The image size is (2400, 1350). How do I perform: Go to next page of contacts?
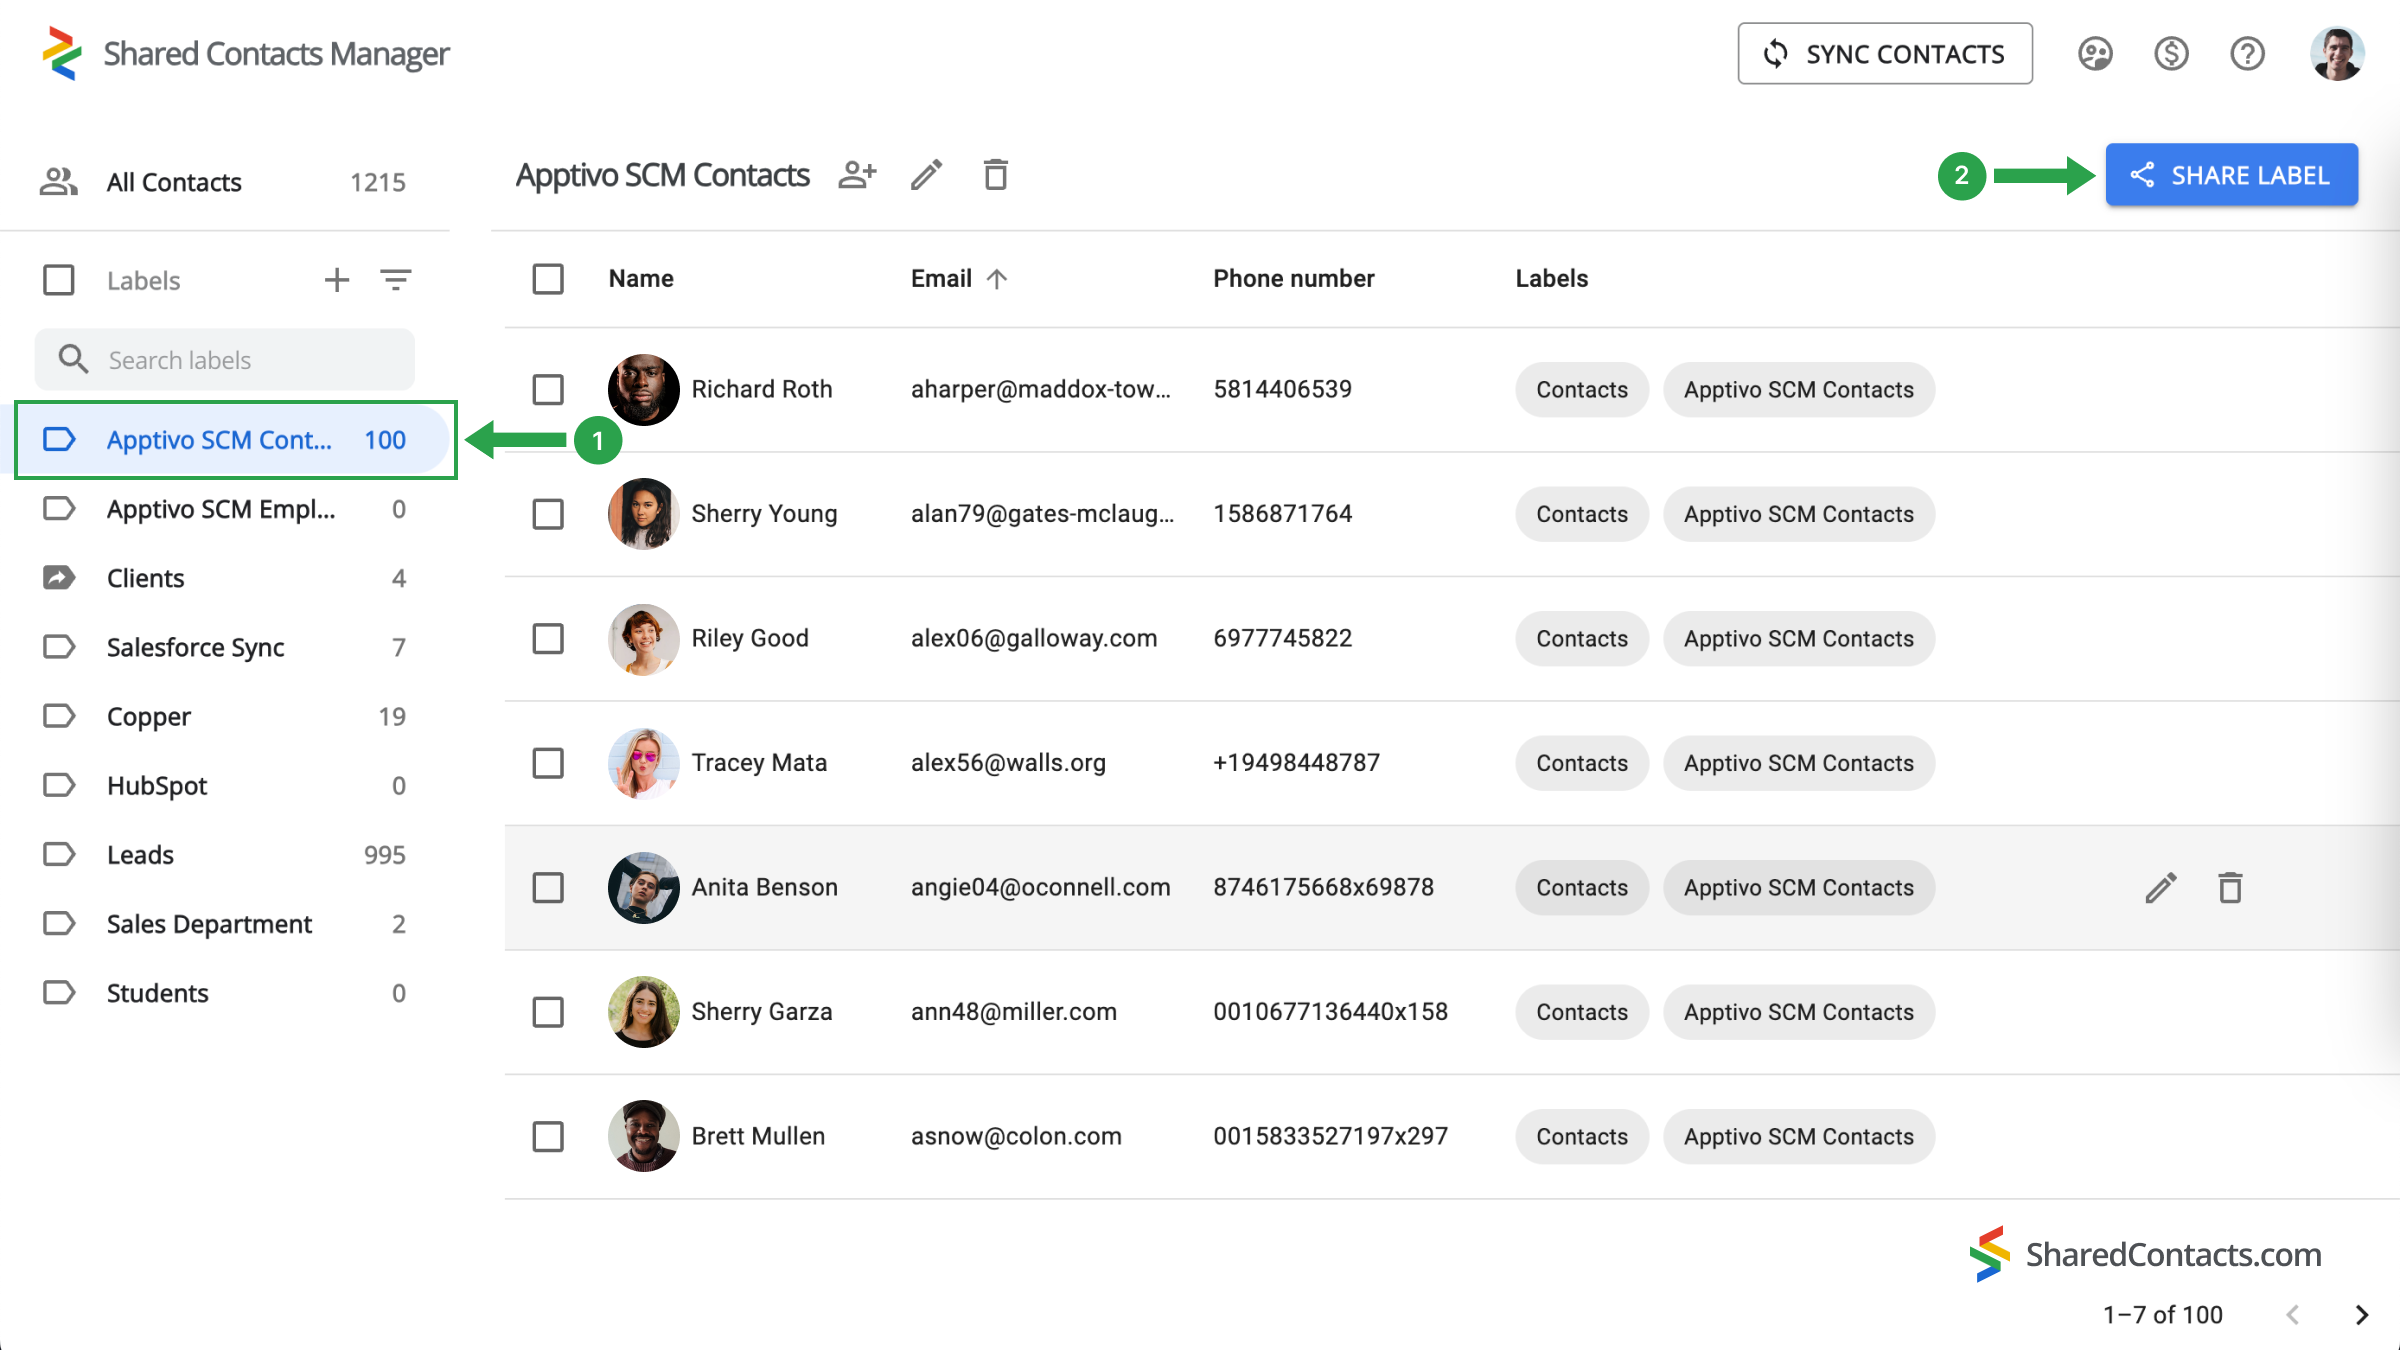pyautogui.click(x=2362, y=1315)
